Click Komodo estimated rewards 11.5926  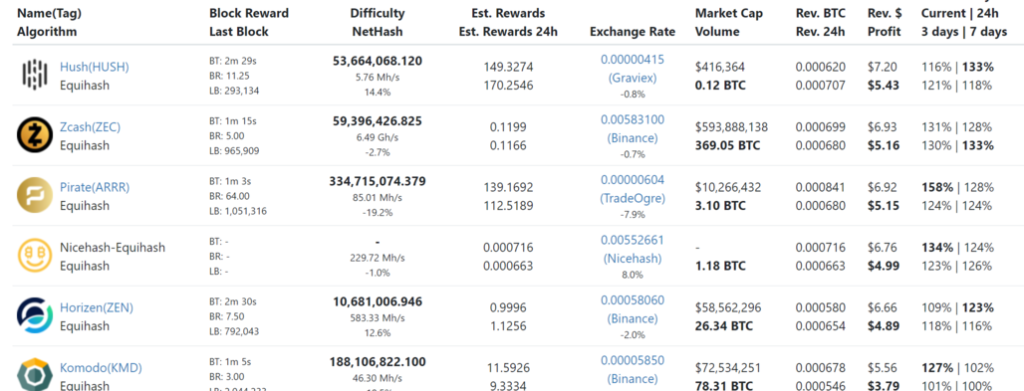(x=508, y=368)
